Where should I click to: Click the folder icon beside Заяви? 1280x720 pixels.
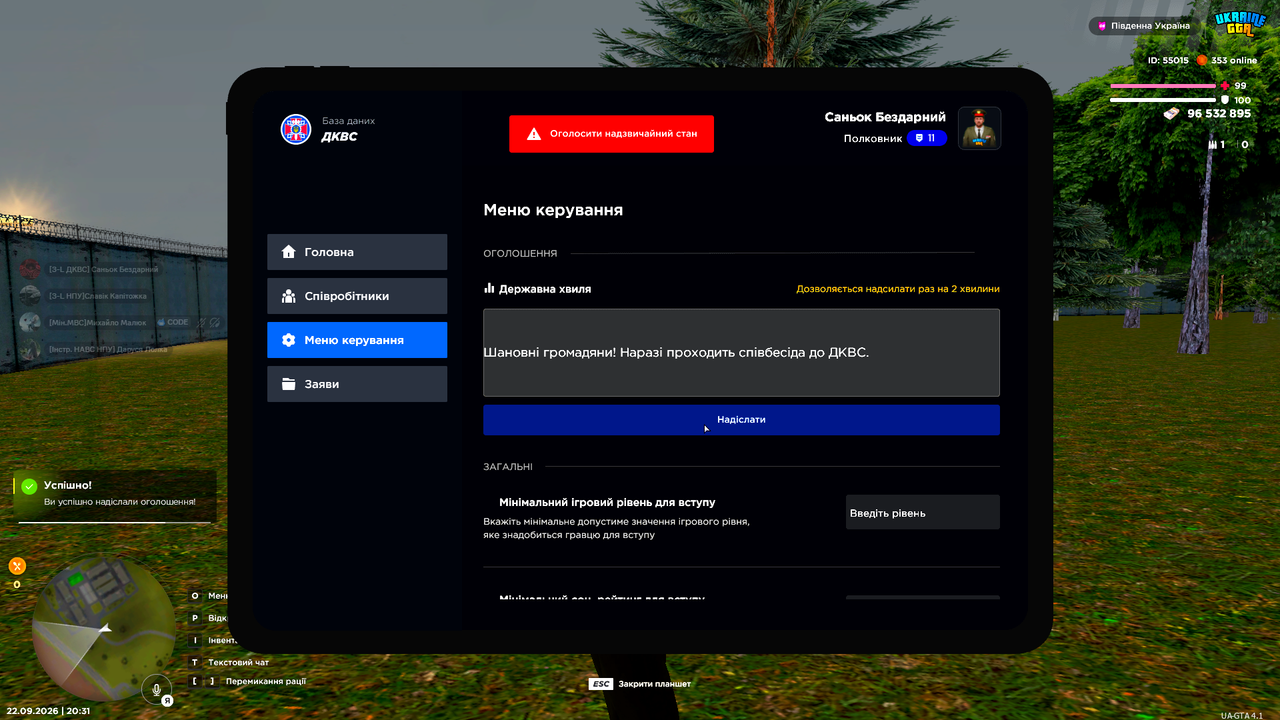[289, 384]
